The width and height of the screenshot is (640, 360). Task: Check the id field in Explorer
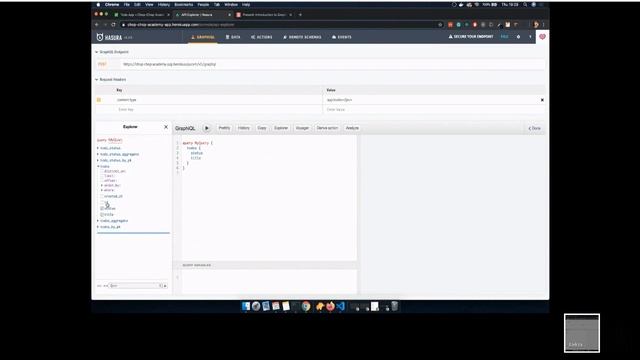(x=102, y=202)
